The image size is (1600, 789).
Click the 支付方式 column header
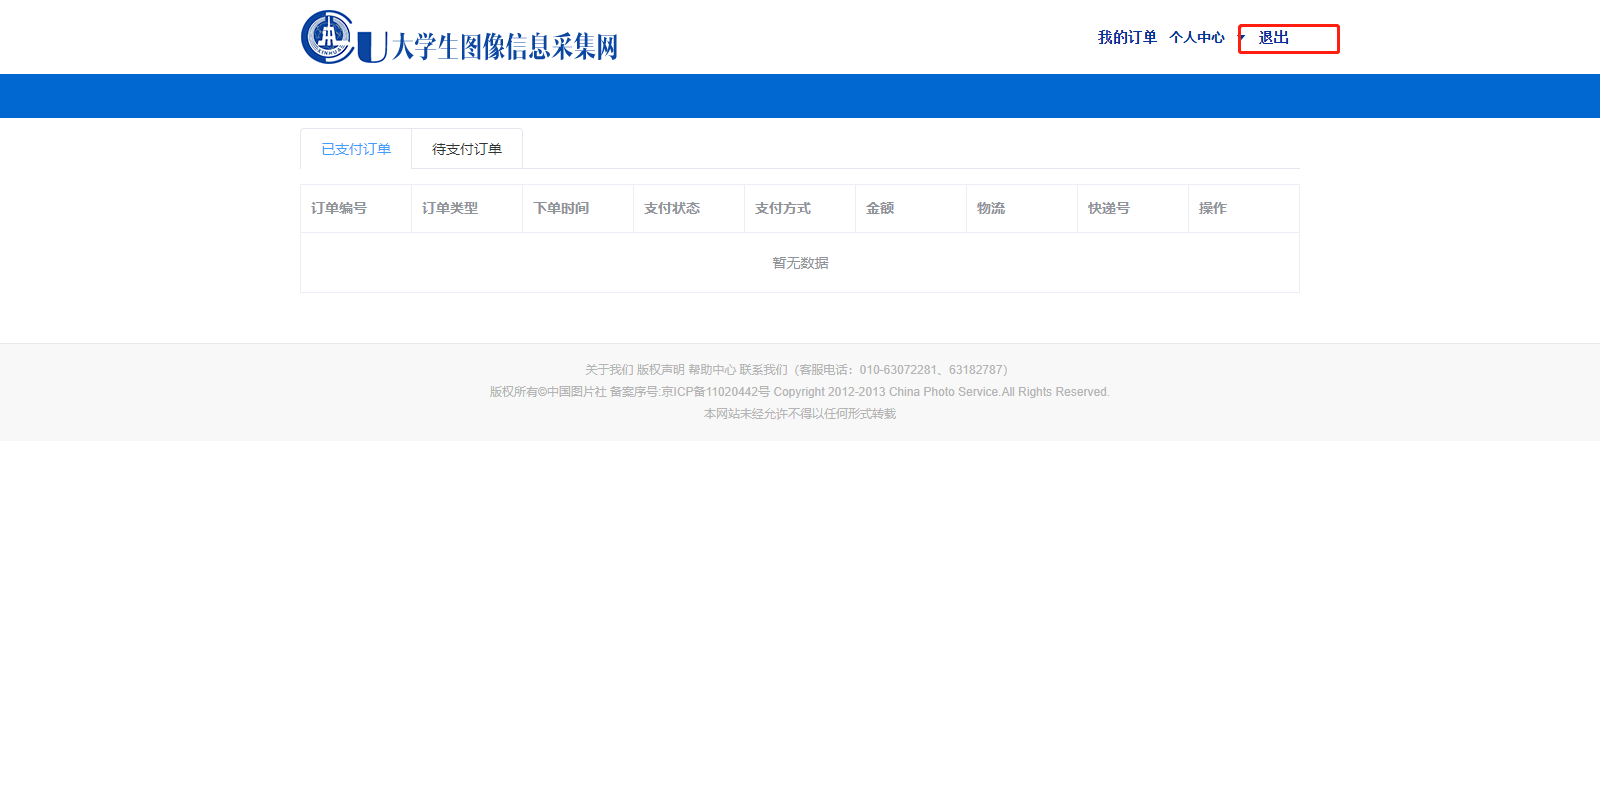click(x=783, y=208)
